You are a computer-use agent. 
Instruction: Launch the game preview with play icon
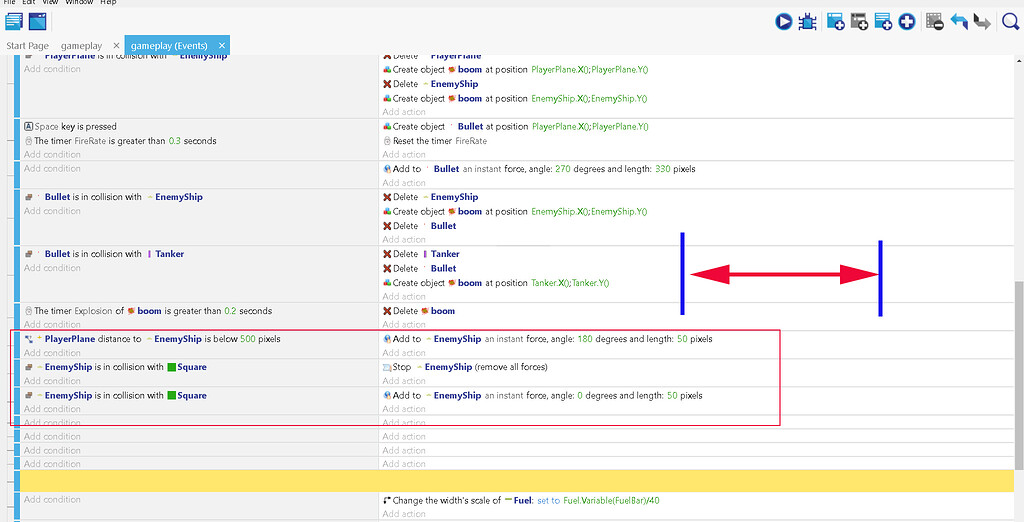[783, 21]
